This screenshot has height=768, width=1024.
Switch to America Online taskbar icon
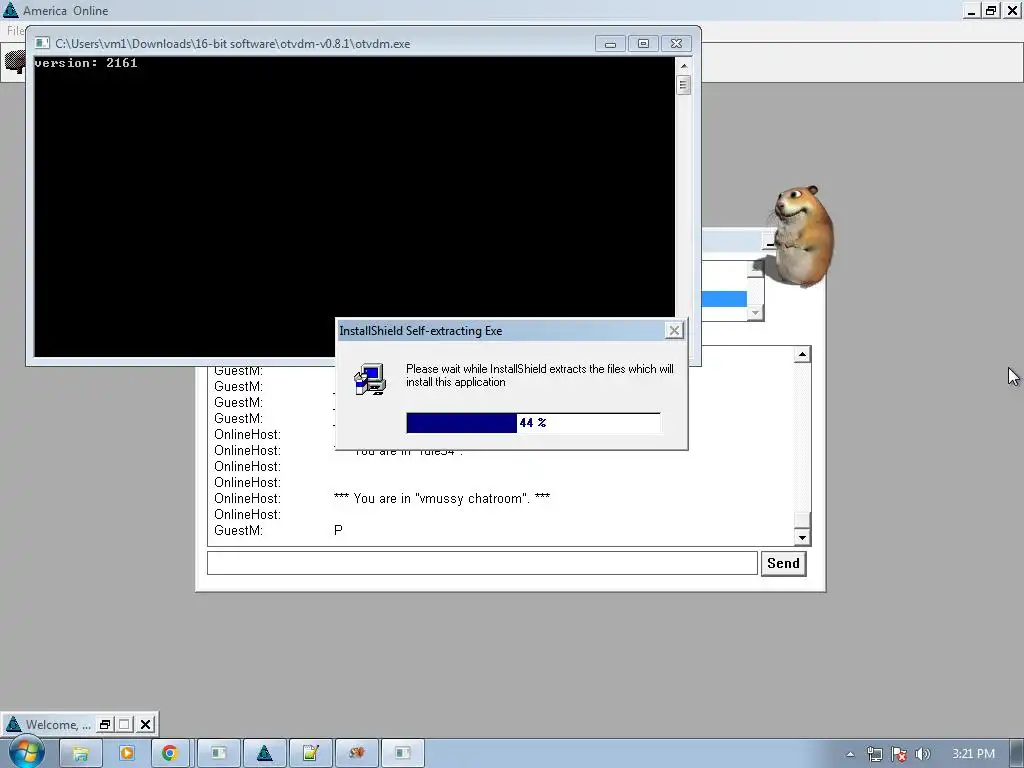264,754
